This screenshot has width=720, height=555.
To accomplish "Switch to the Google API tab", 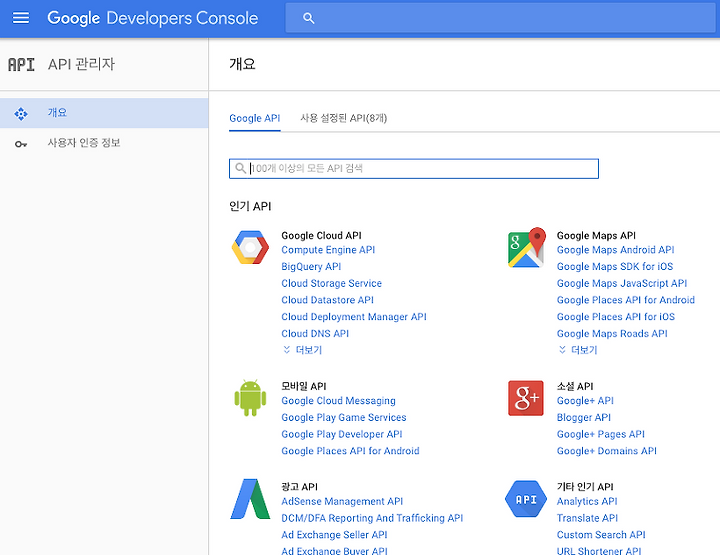I will 254,118.
